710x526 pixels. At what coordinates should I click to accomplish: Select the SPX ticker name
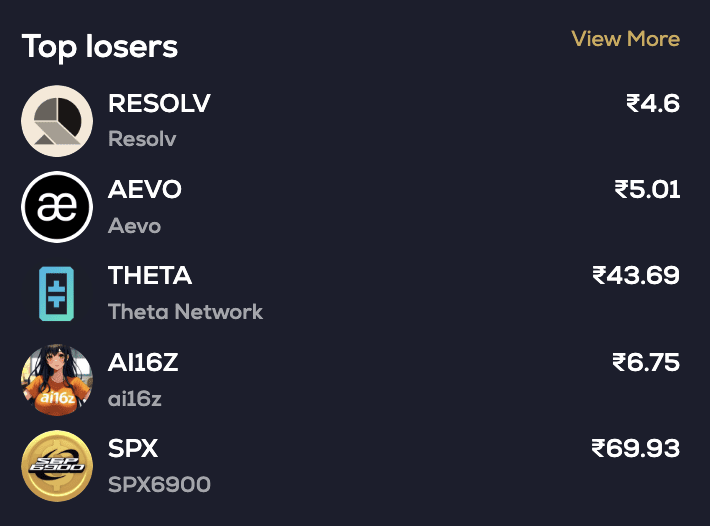pos(133,448)
